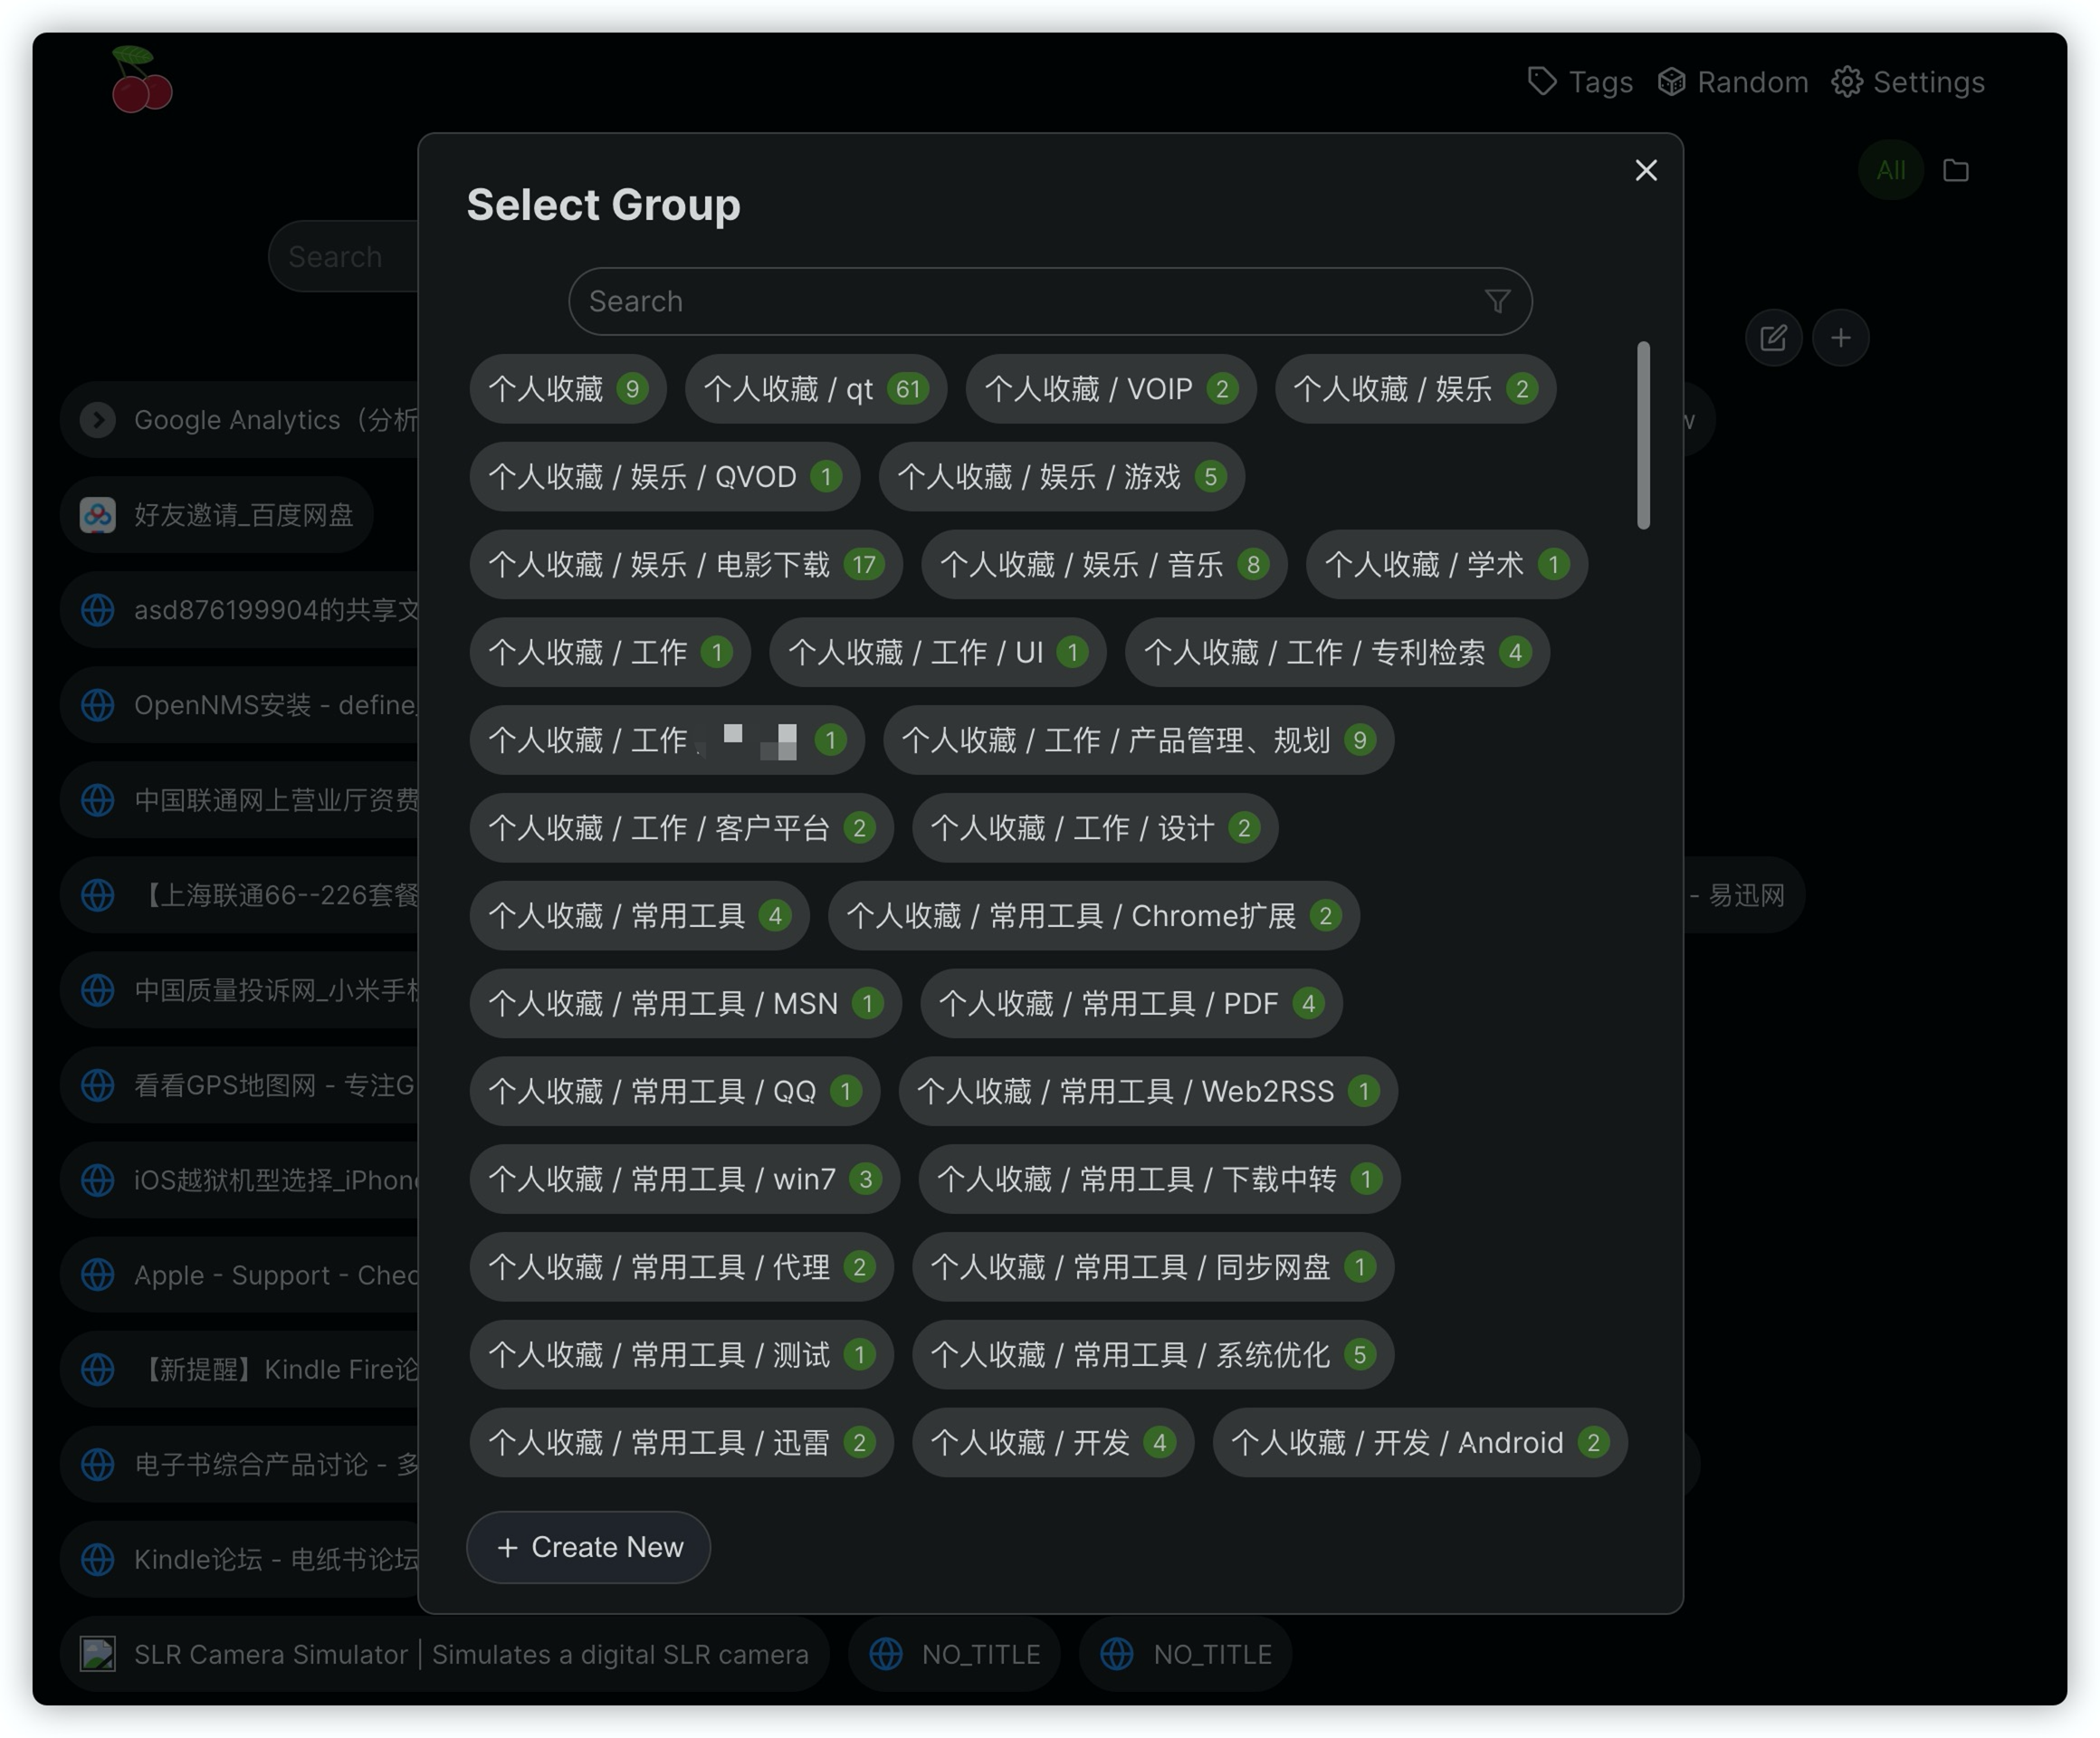Image resolution: width=2100 pixels, height=1738 pixels.
Task: Click the group Search input field
Action: coord(1050,301)
